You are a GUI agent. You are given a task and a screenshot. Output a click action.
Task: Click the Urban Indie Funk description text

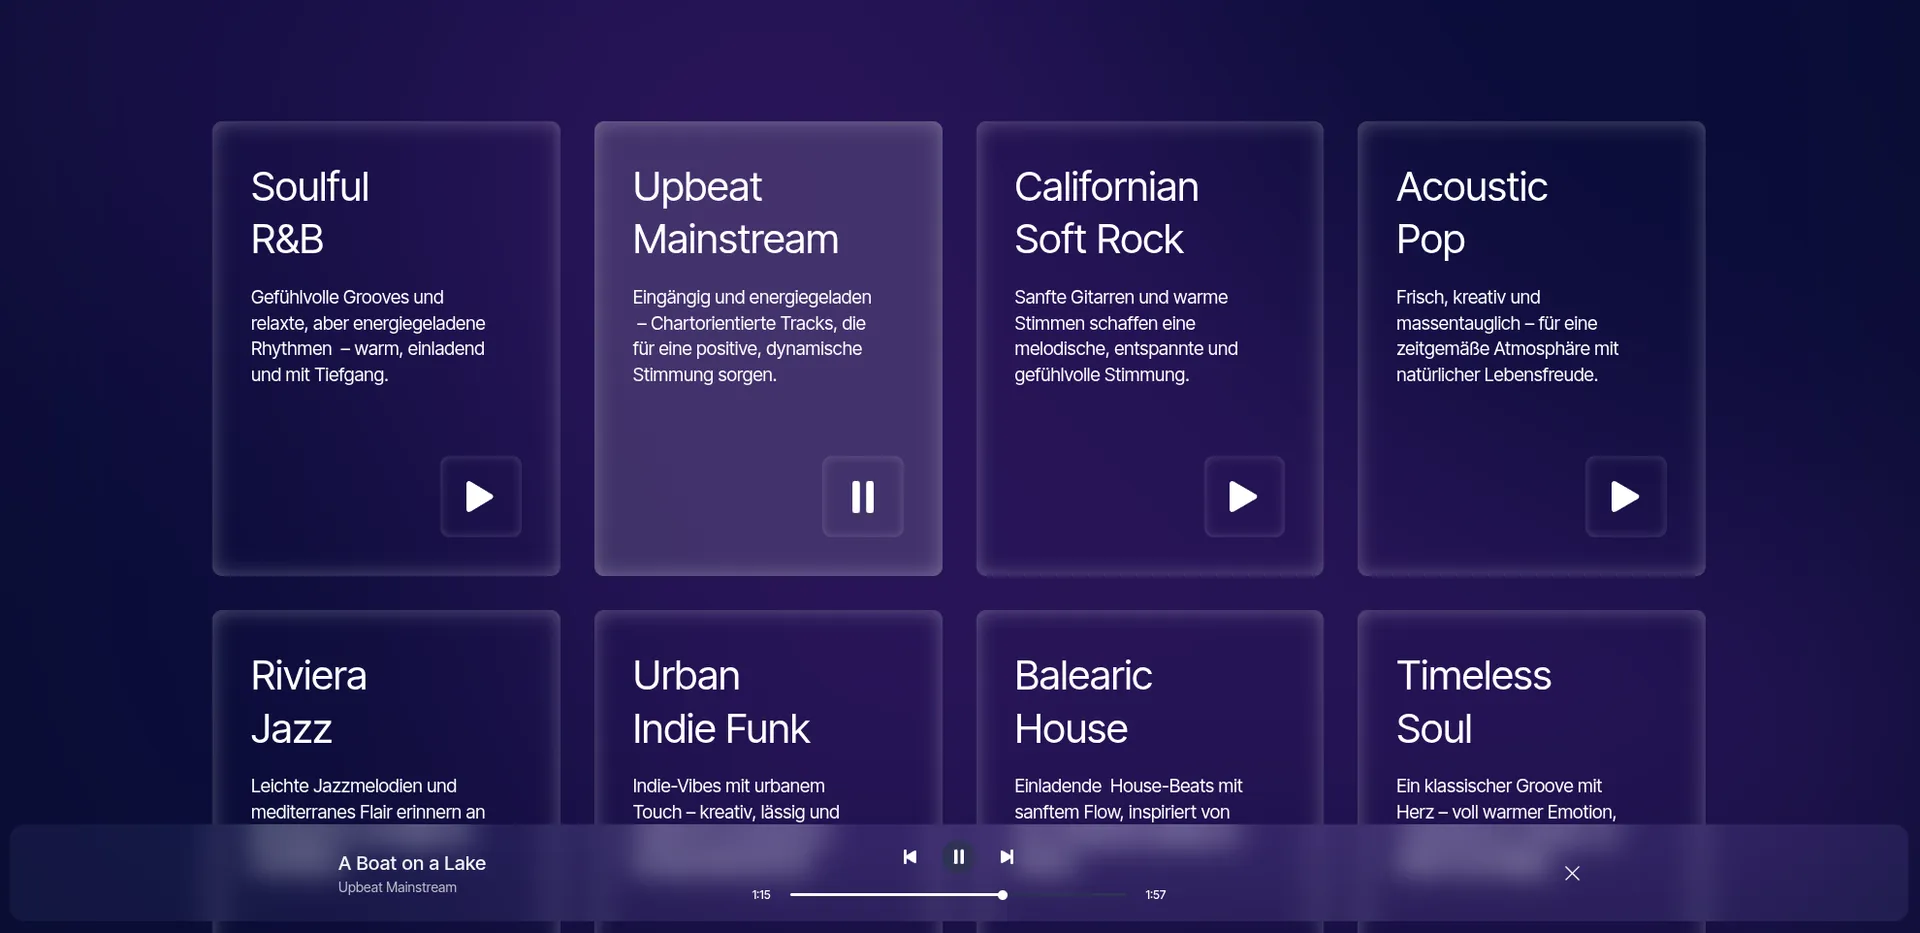click(736, 799)
